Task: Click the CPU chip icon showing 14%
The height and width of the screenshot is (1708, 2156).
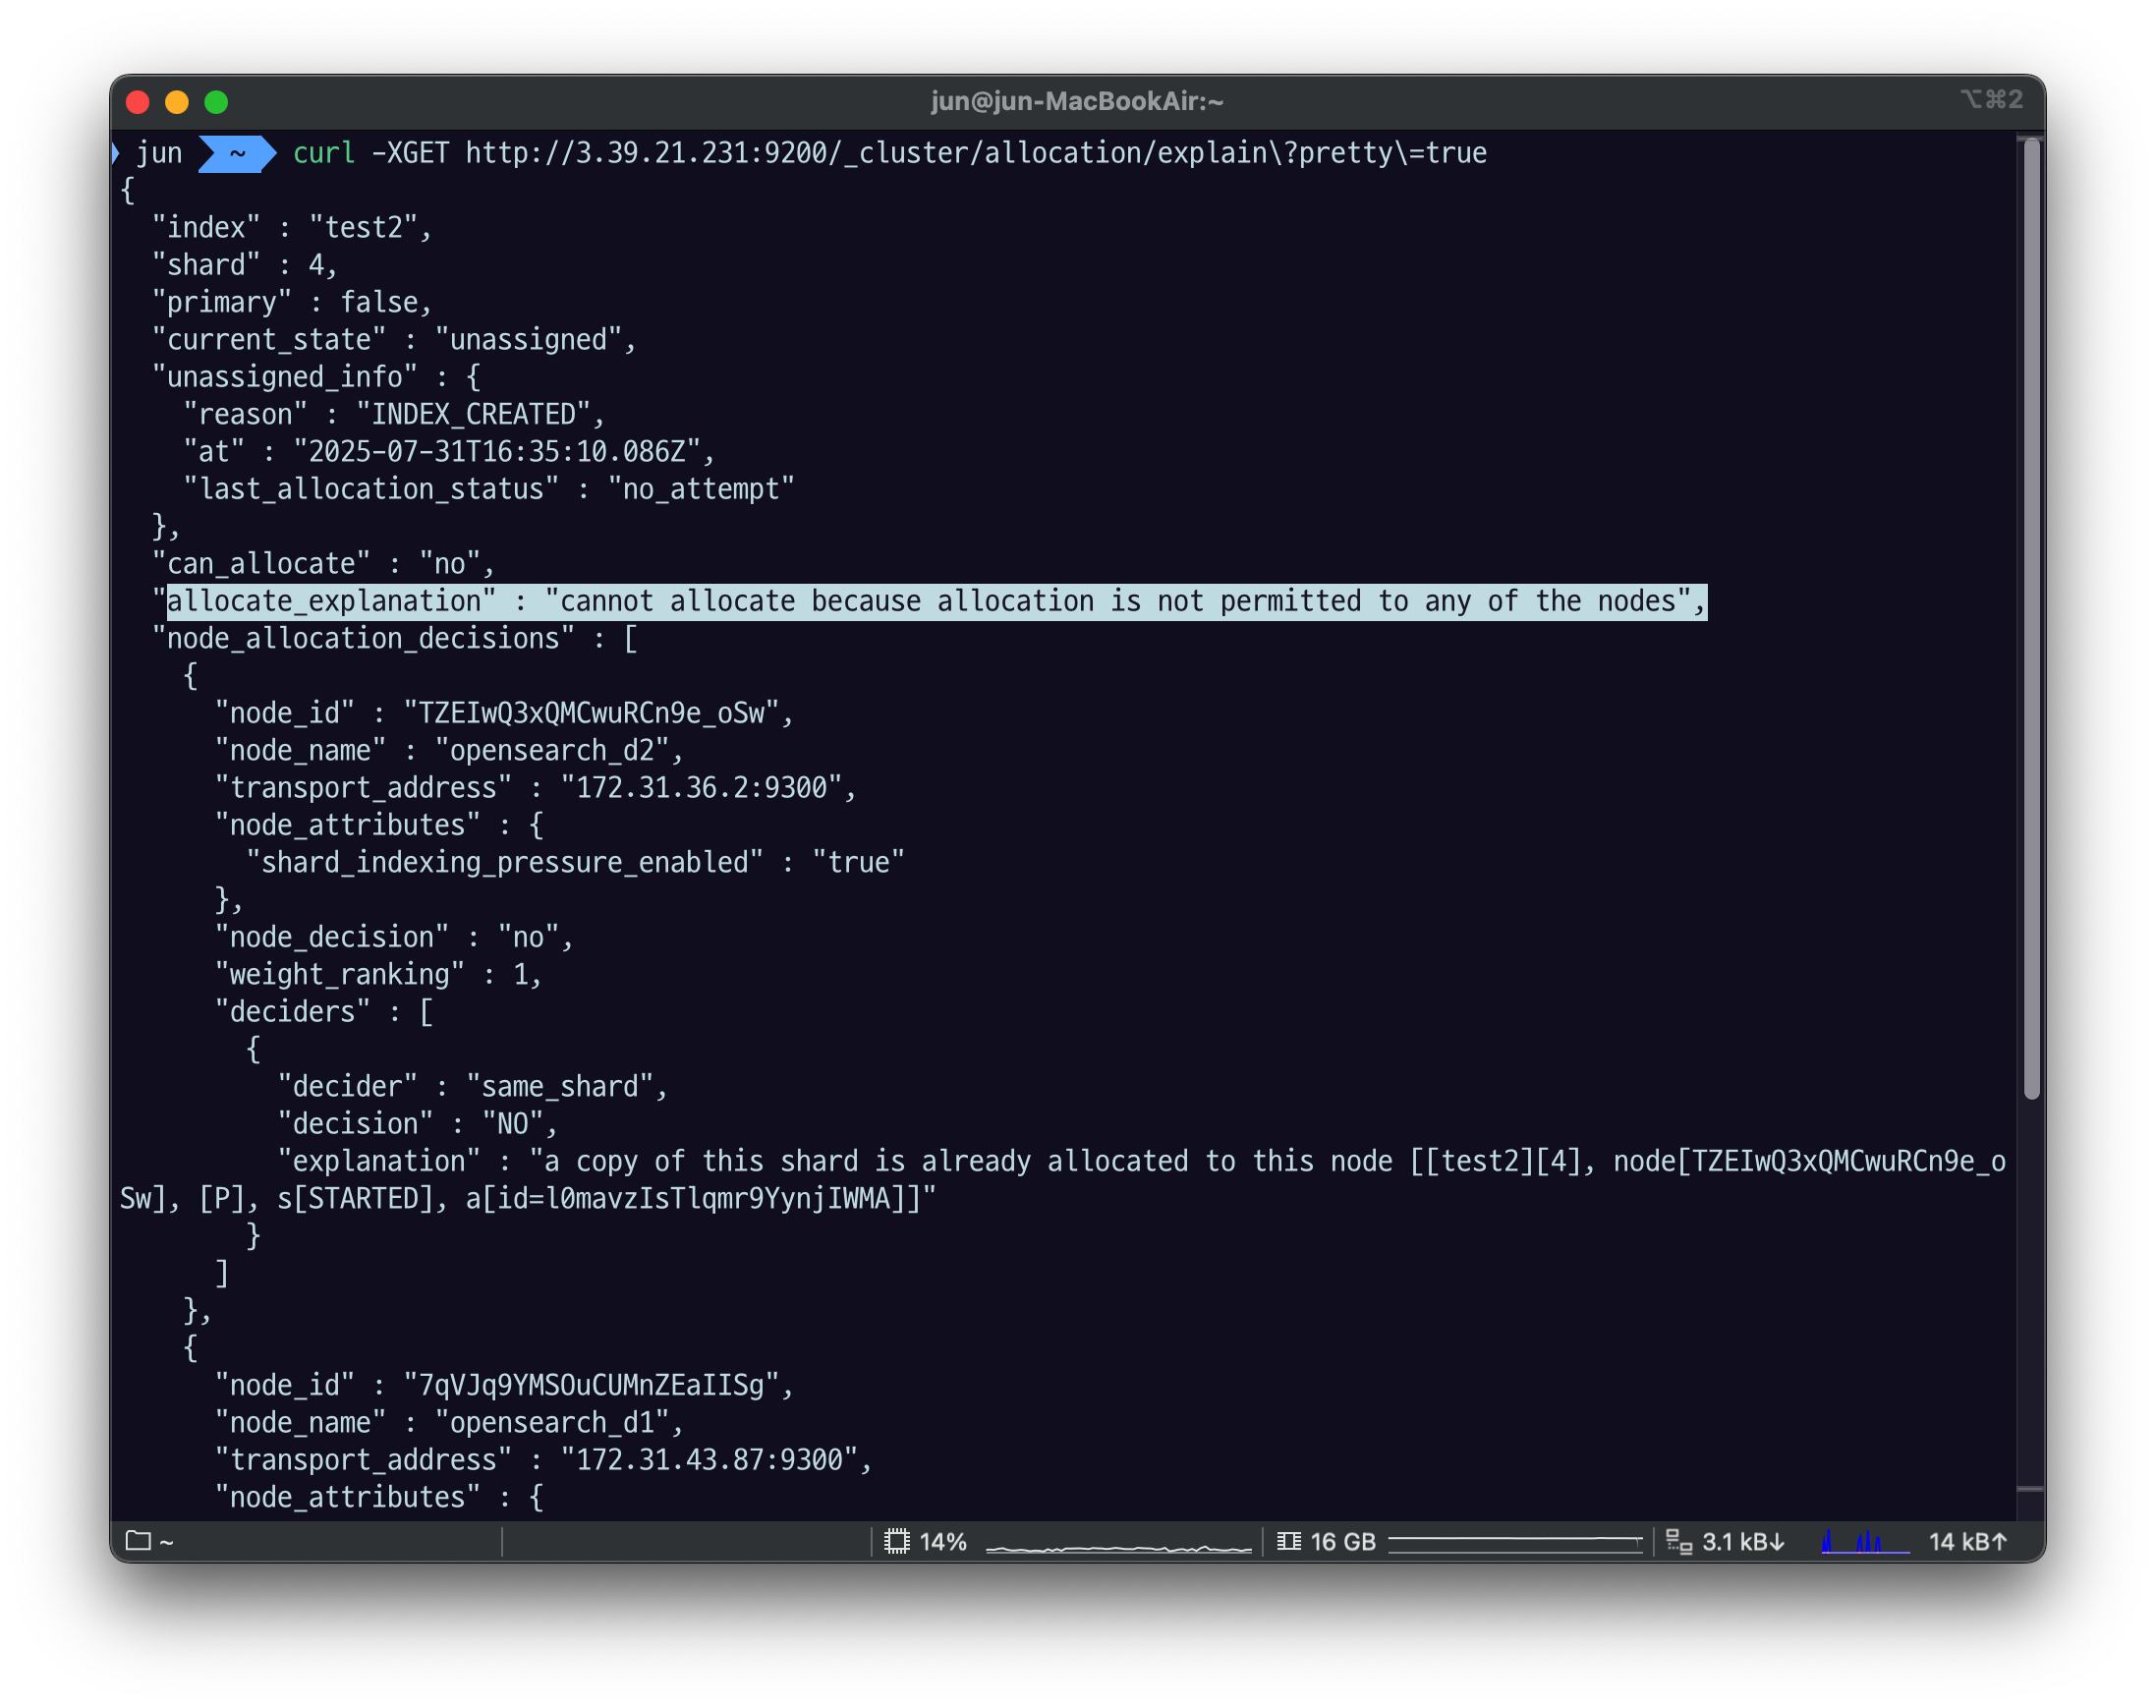Action: click(x=897, y=1541)
